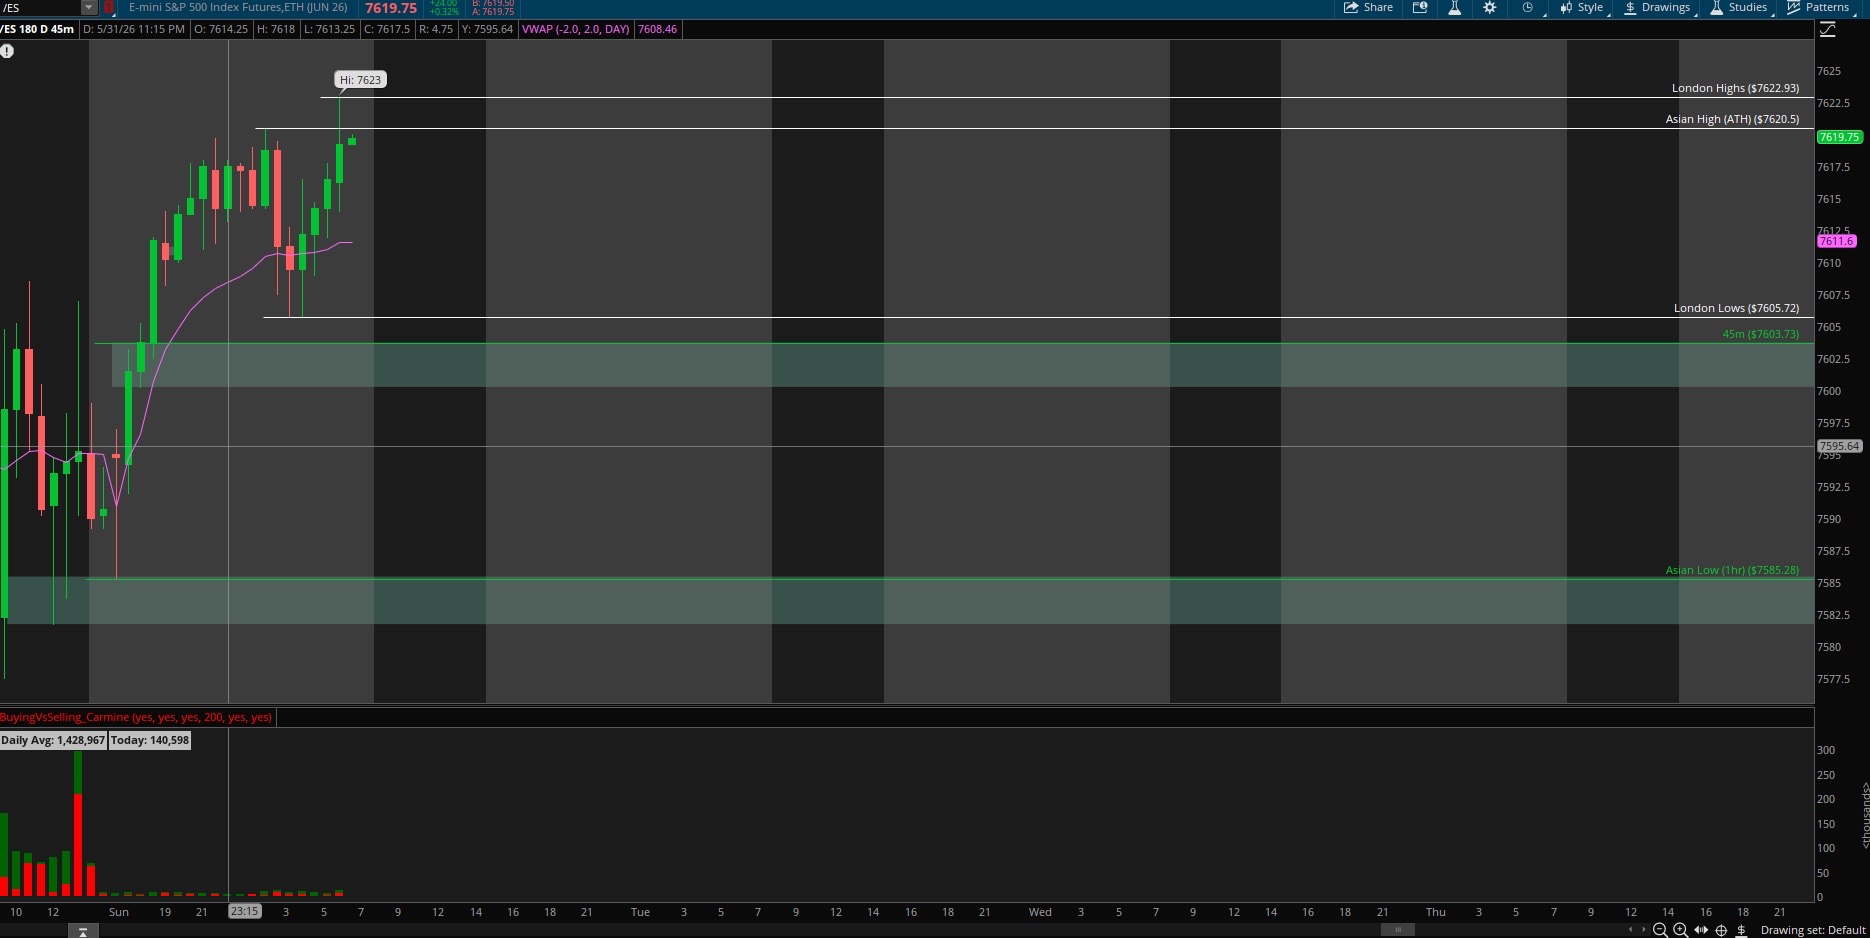Screen dimensions: 1870x938
Task: Click the Share button
Action: click(x=1367, y=7)
